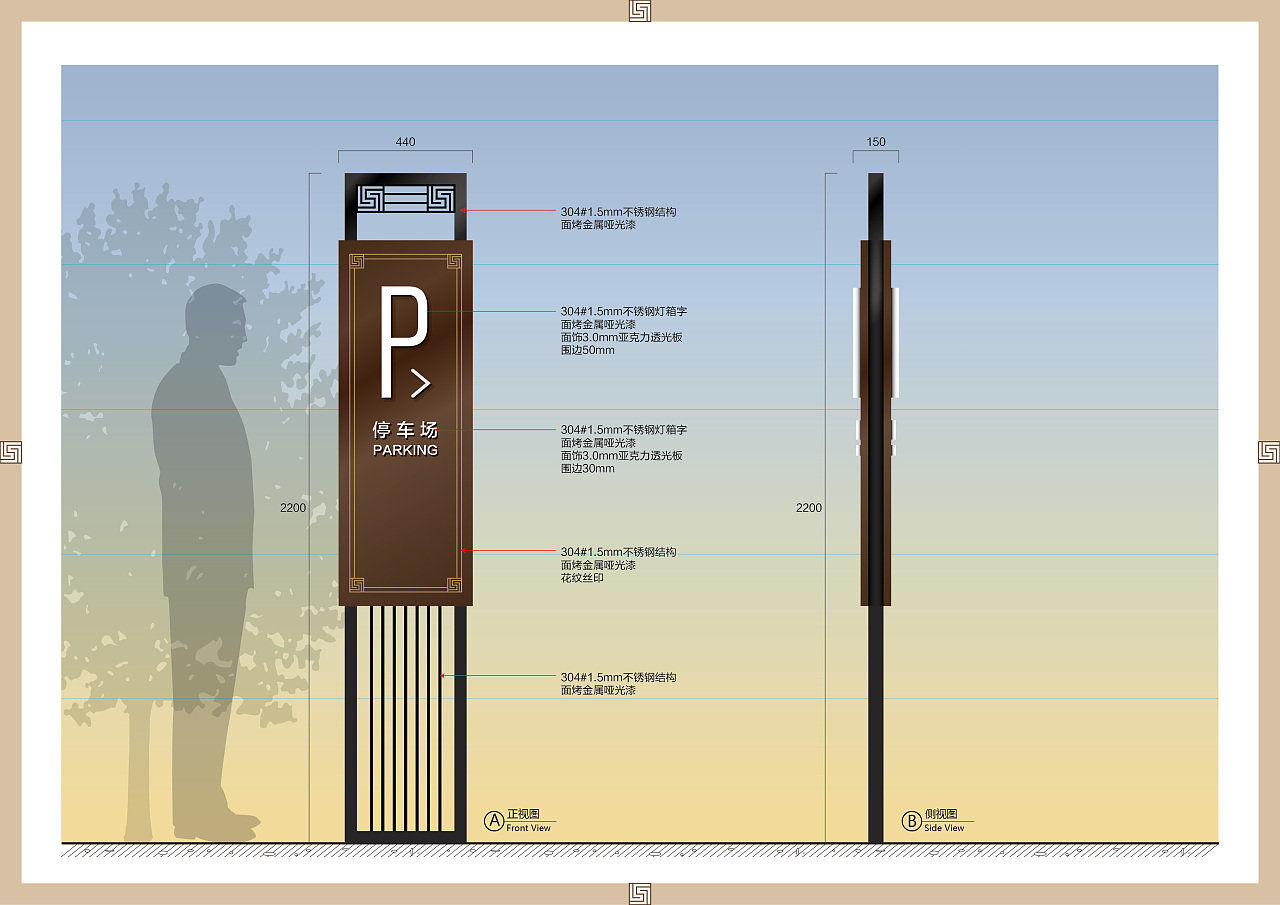
Task: Click the fret pattern ornament atop the sign
Action: [x=405, y=199]
